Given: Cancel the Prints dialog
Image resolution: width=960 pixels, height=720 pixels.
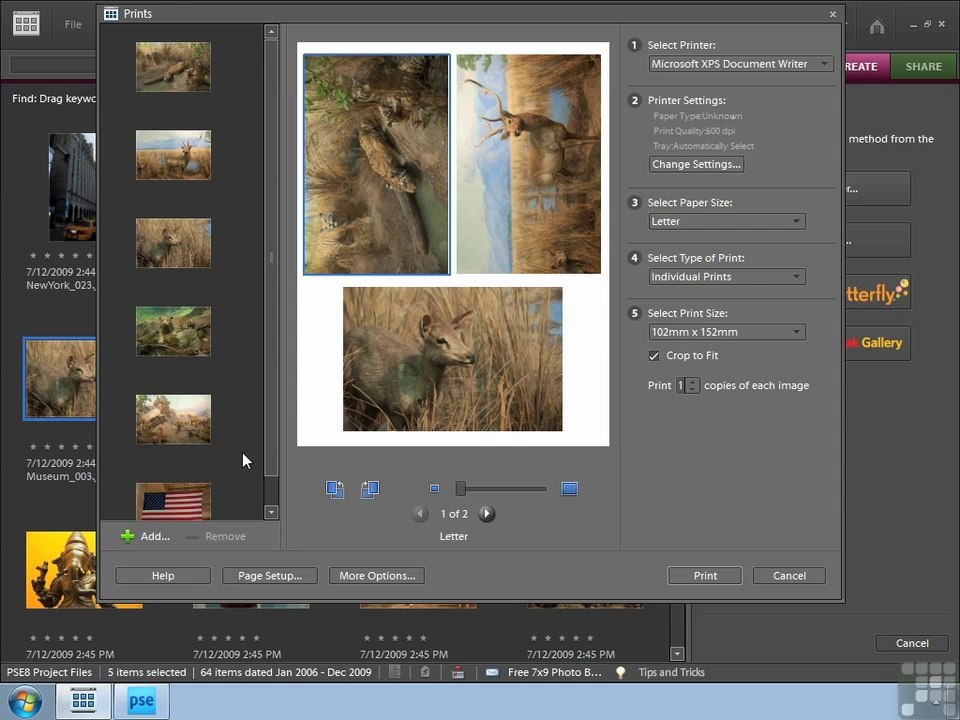Looking at the screenshot, I should 789,576.
